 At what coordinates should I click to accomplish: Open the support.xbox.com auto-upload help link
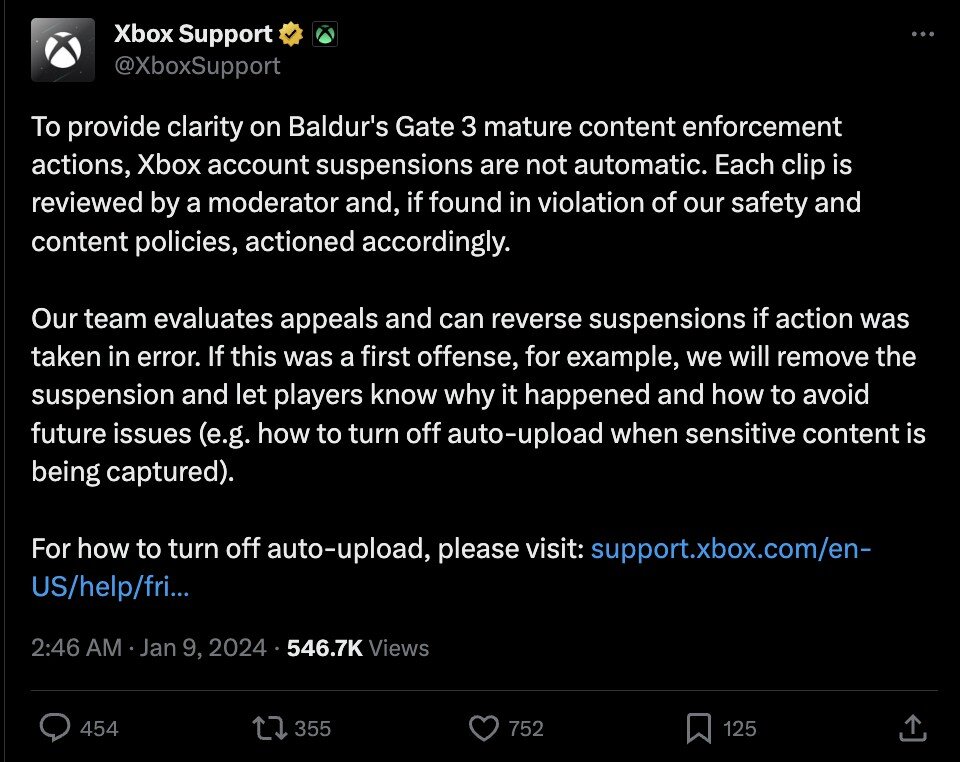point(730,549)
